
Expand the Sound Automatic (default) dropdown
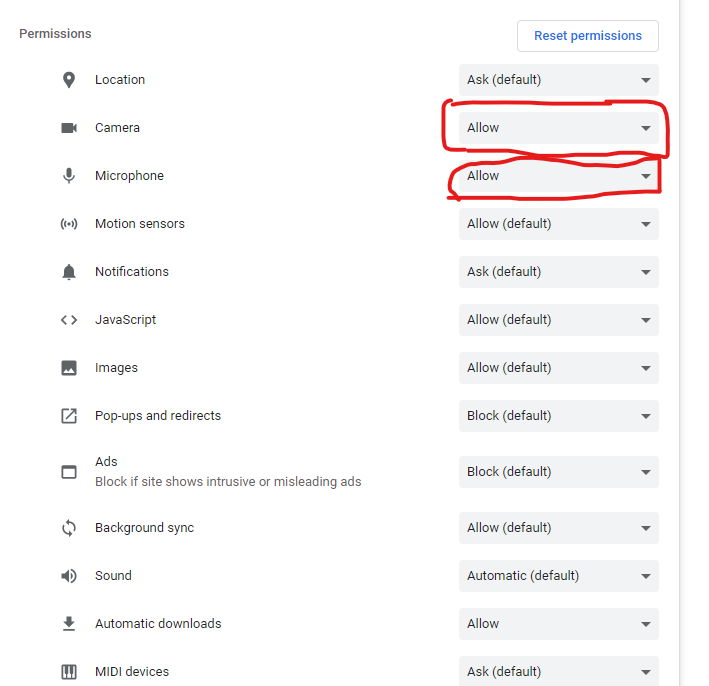point(558,576)
